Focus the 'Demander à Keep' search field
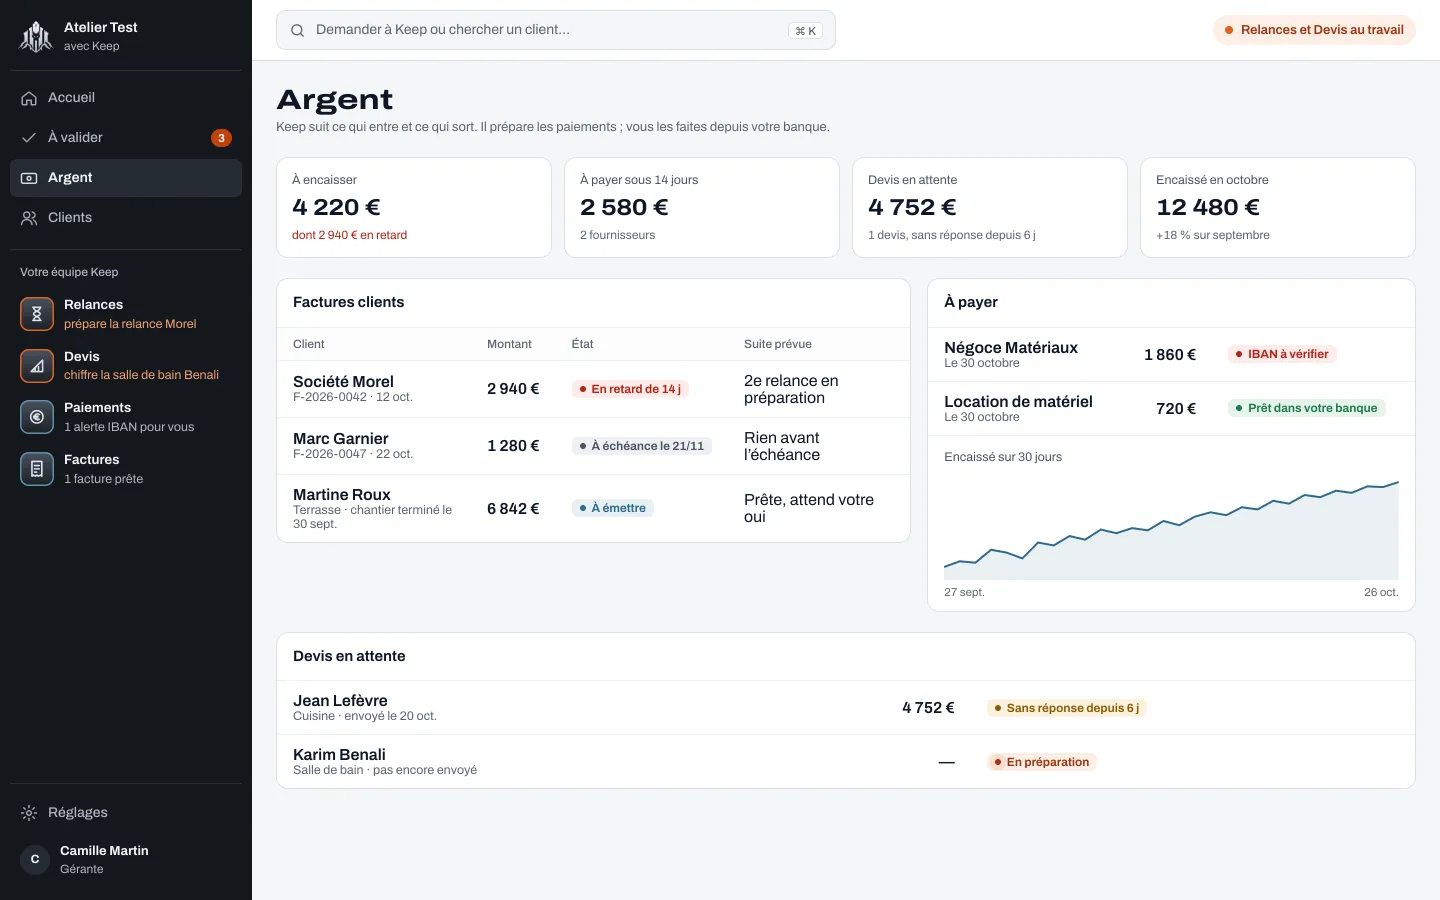This screenshot has width=1440, height=900. coord(556,30)
